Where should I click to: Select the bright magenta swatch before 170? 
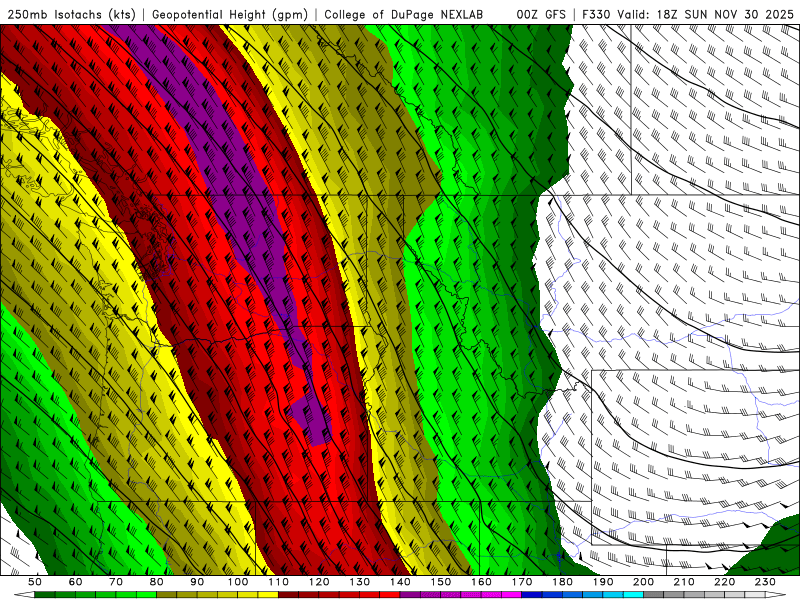coord(511,594)
